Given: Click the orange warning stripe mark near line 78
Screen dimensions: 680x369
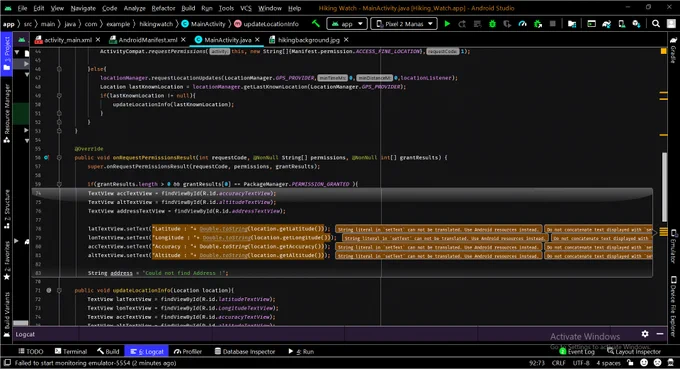Looking at the screenshot, I should [x=663, y=231].
